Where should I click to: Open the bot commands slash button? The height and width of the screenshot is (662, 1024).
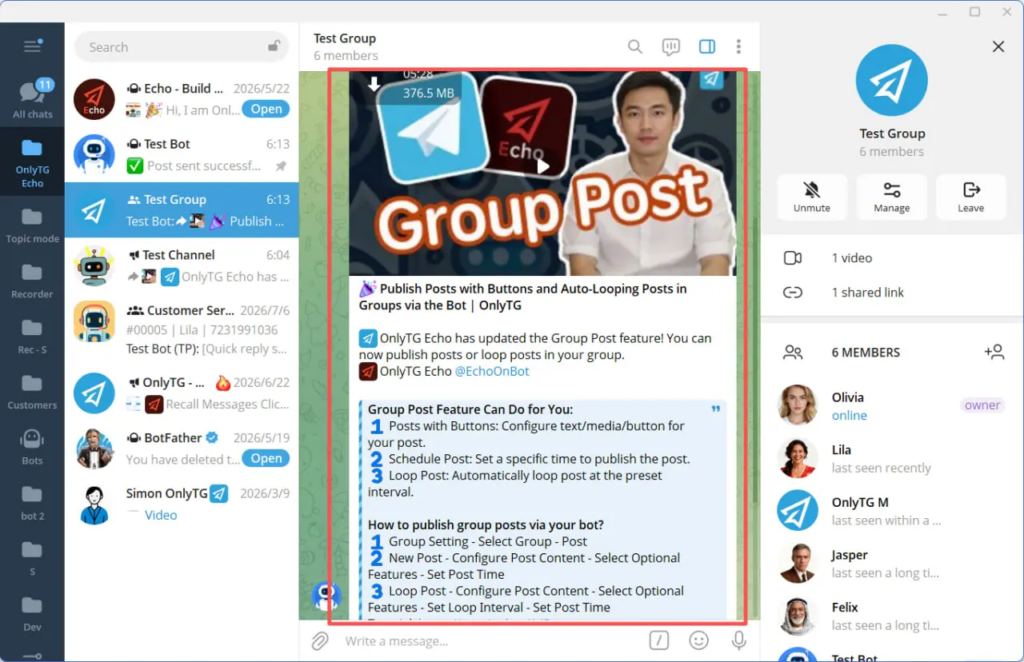pos(659,640)
